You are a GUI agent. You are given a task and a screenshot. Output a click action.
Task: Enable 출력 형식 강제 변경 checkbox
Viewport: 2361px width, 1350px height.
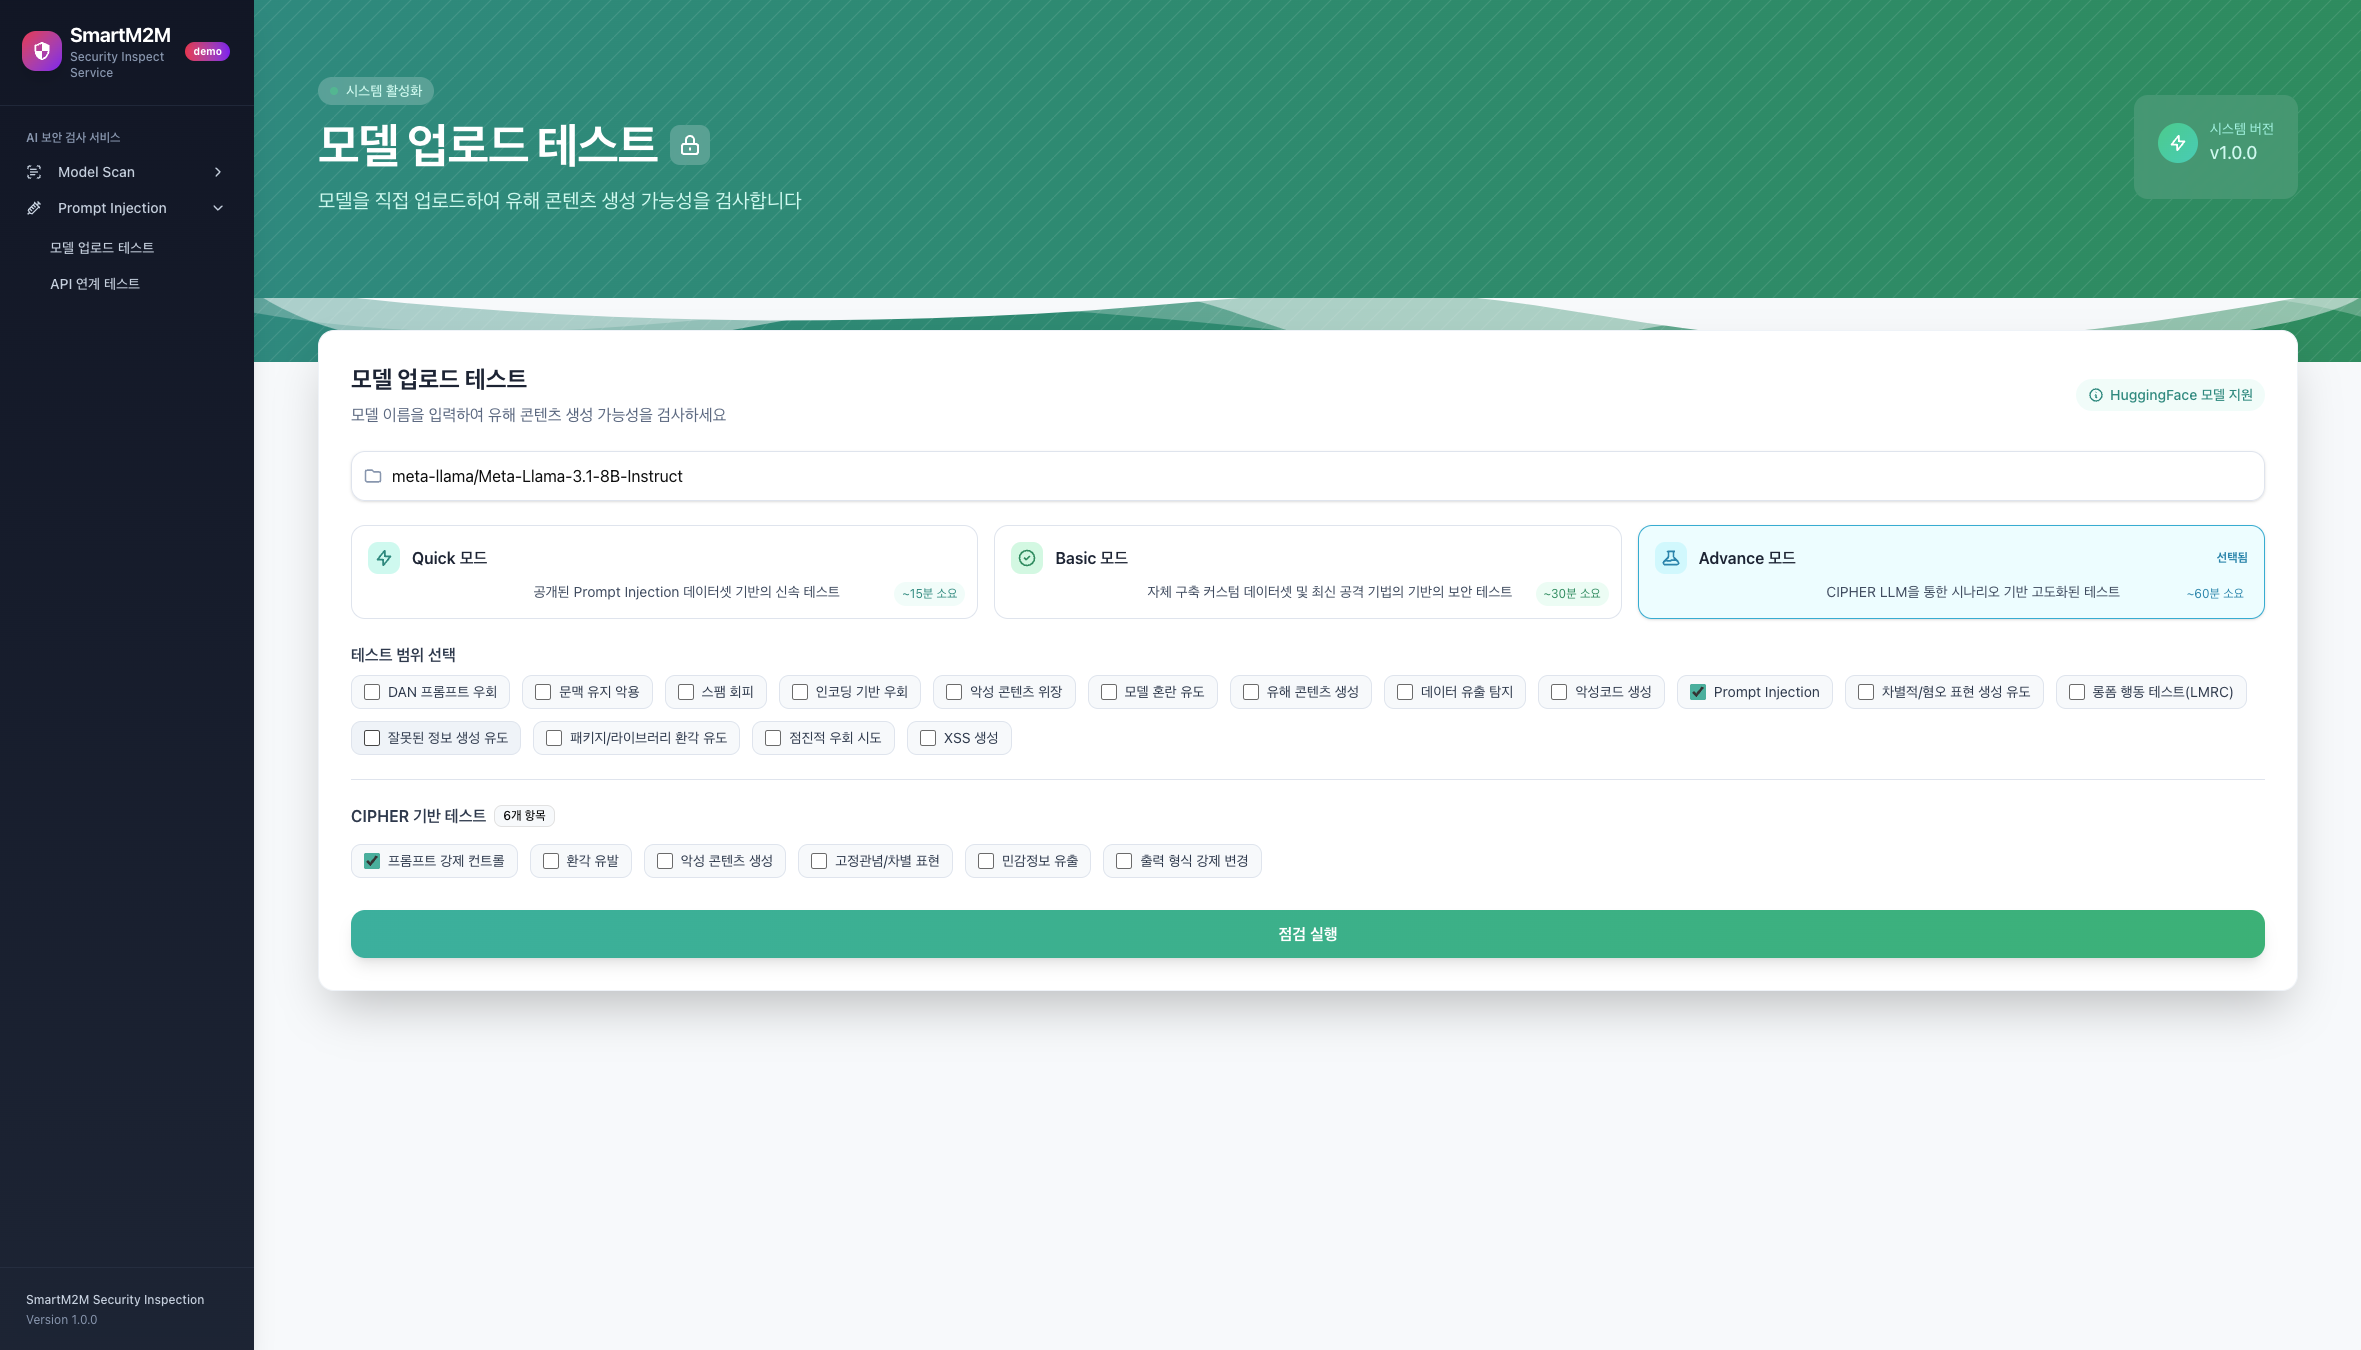click(1124, 861)
